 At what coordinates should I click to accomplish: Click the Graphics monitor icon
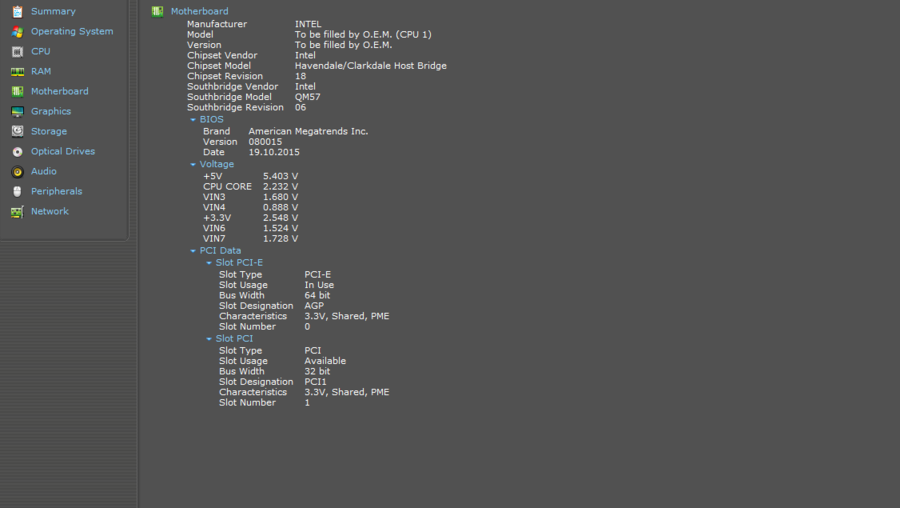[x=17, y=111]
